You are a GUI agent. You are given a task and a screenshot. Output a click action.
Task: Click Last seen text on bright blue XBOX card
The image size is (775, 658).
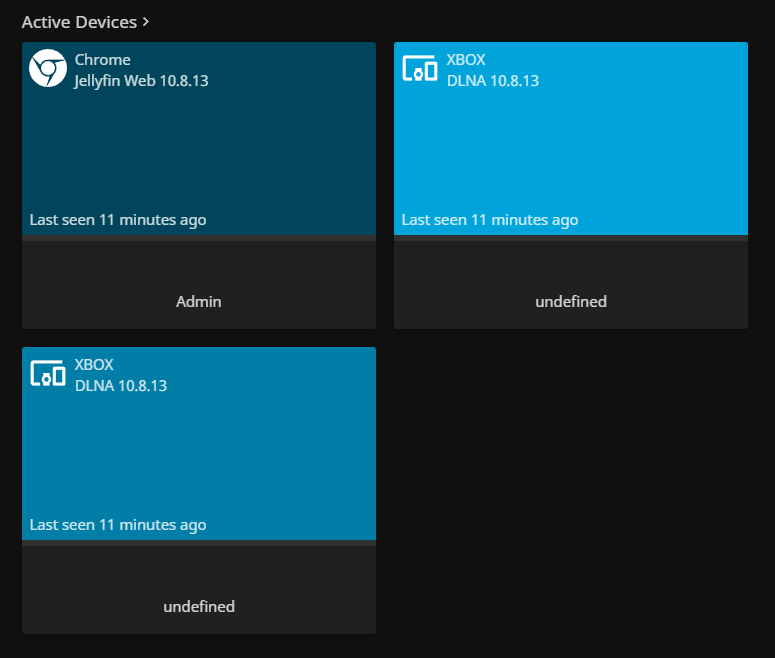click(x=490, y=219)
